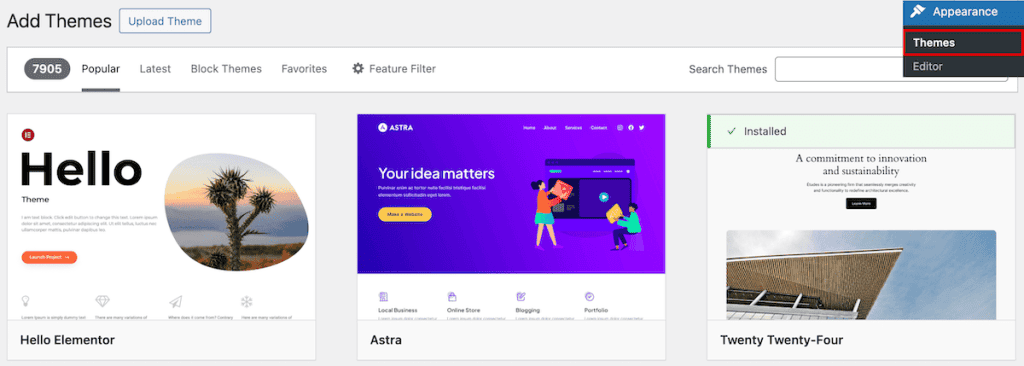Click the Feature Filter gear icon
Image resolution: width=1024 pixels, height=366 pixels.
pyautogui.click(x=358, y=69)
